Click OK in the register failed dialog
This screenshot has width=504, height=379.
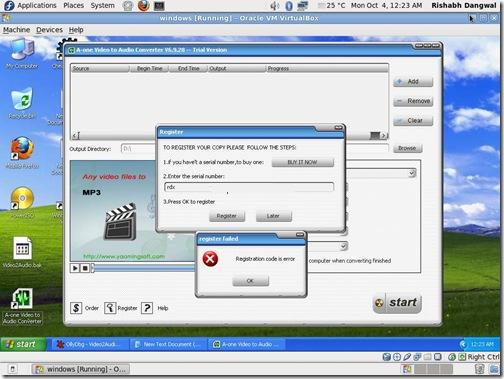tap(250, 281)
